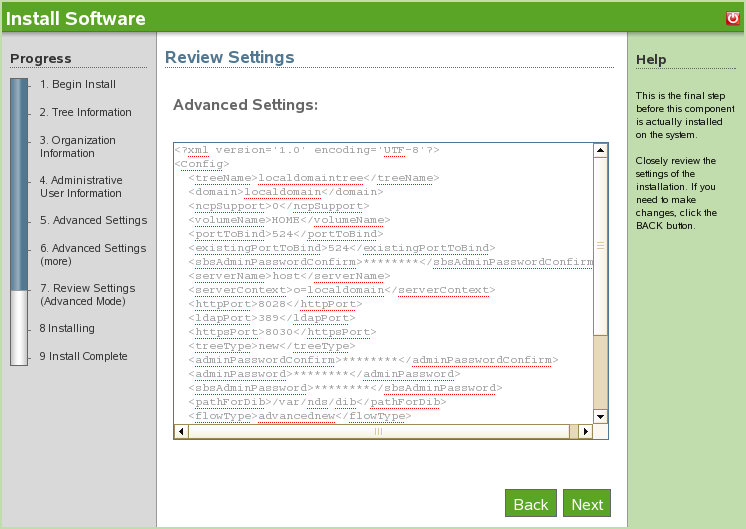746x529 pixels.
Task: Click the Back button
Action: (530, 503)
